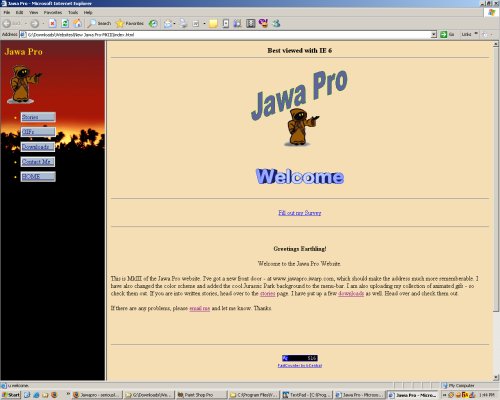The height and width of the screenshot is (400, 500).
Task: Click the Stories button in sidebar
Action: pyautogui.click(x=38, y=117)
